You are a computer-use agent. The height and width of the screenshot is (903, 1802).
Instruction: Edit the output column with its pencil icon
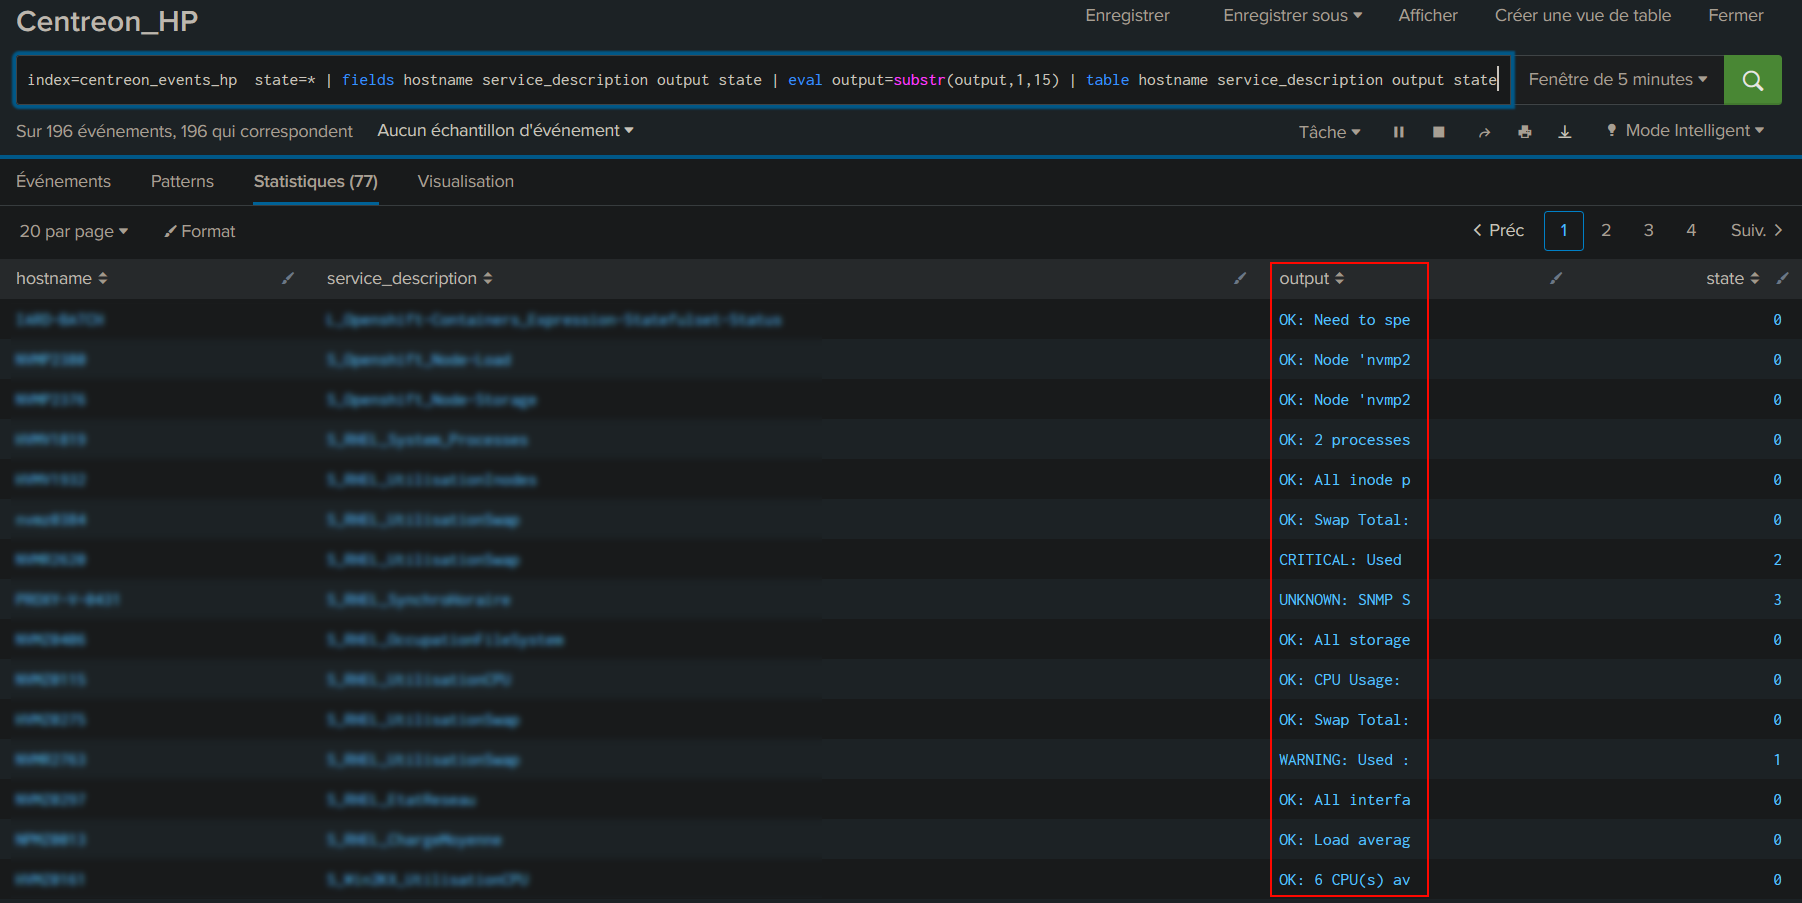point(1556,278)
